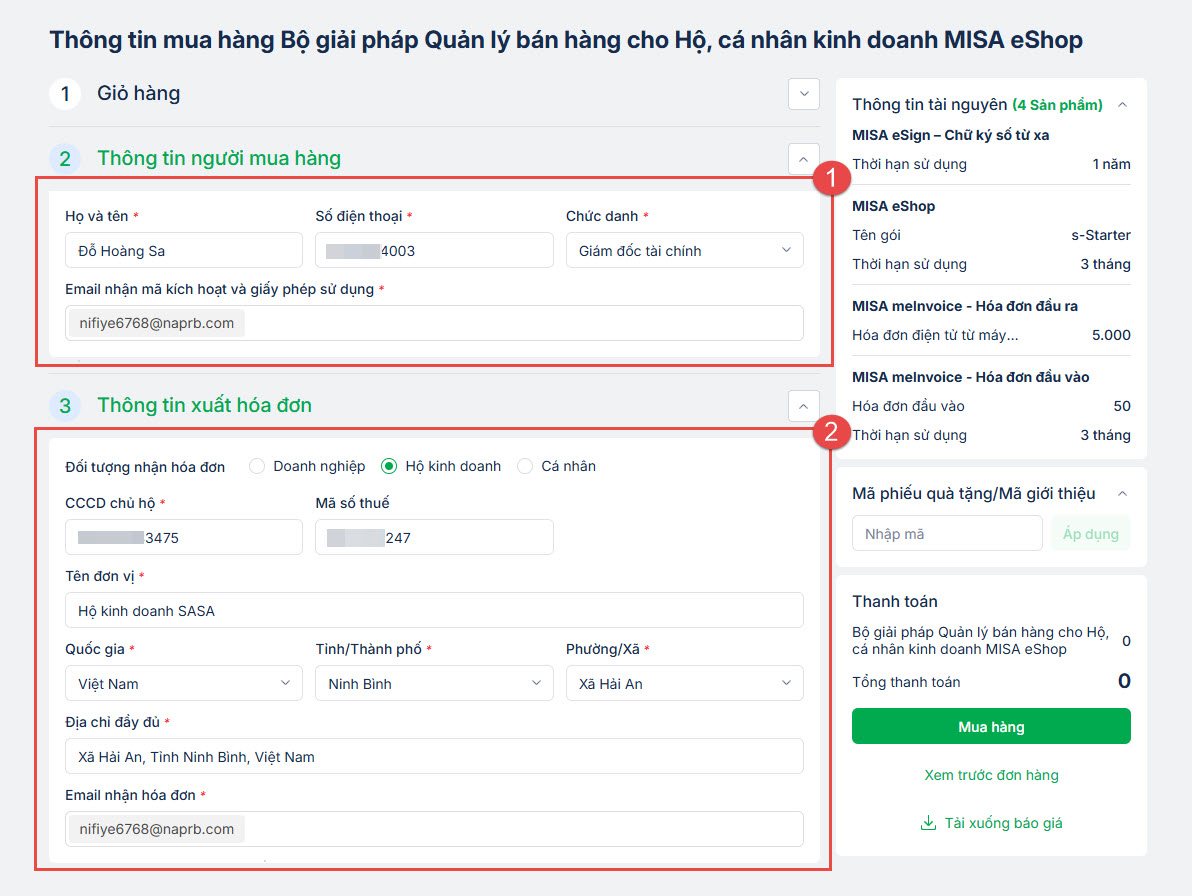The image size is (1192, 896).
Task: Open Xem trước đơn hàng link
Action: (x=991, y=775)
